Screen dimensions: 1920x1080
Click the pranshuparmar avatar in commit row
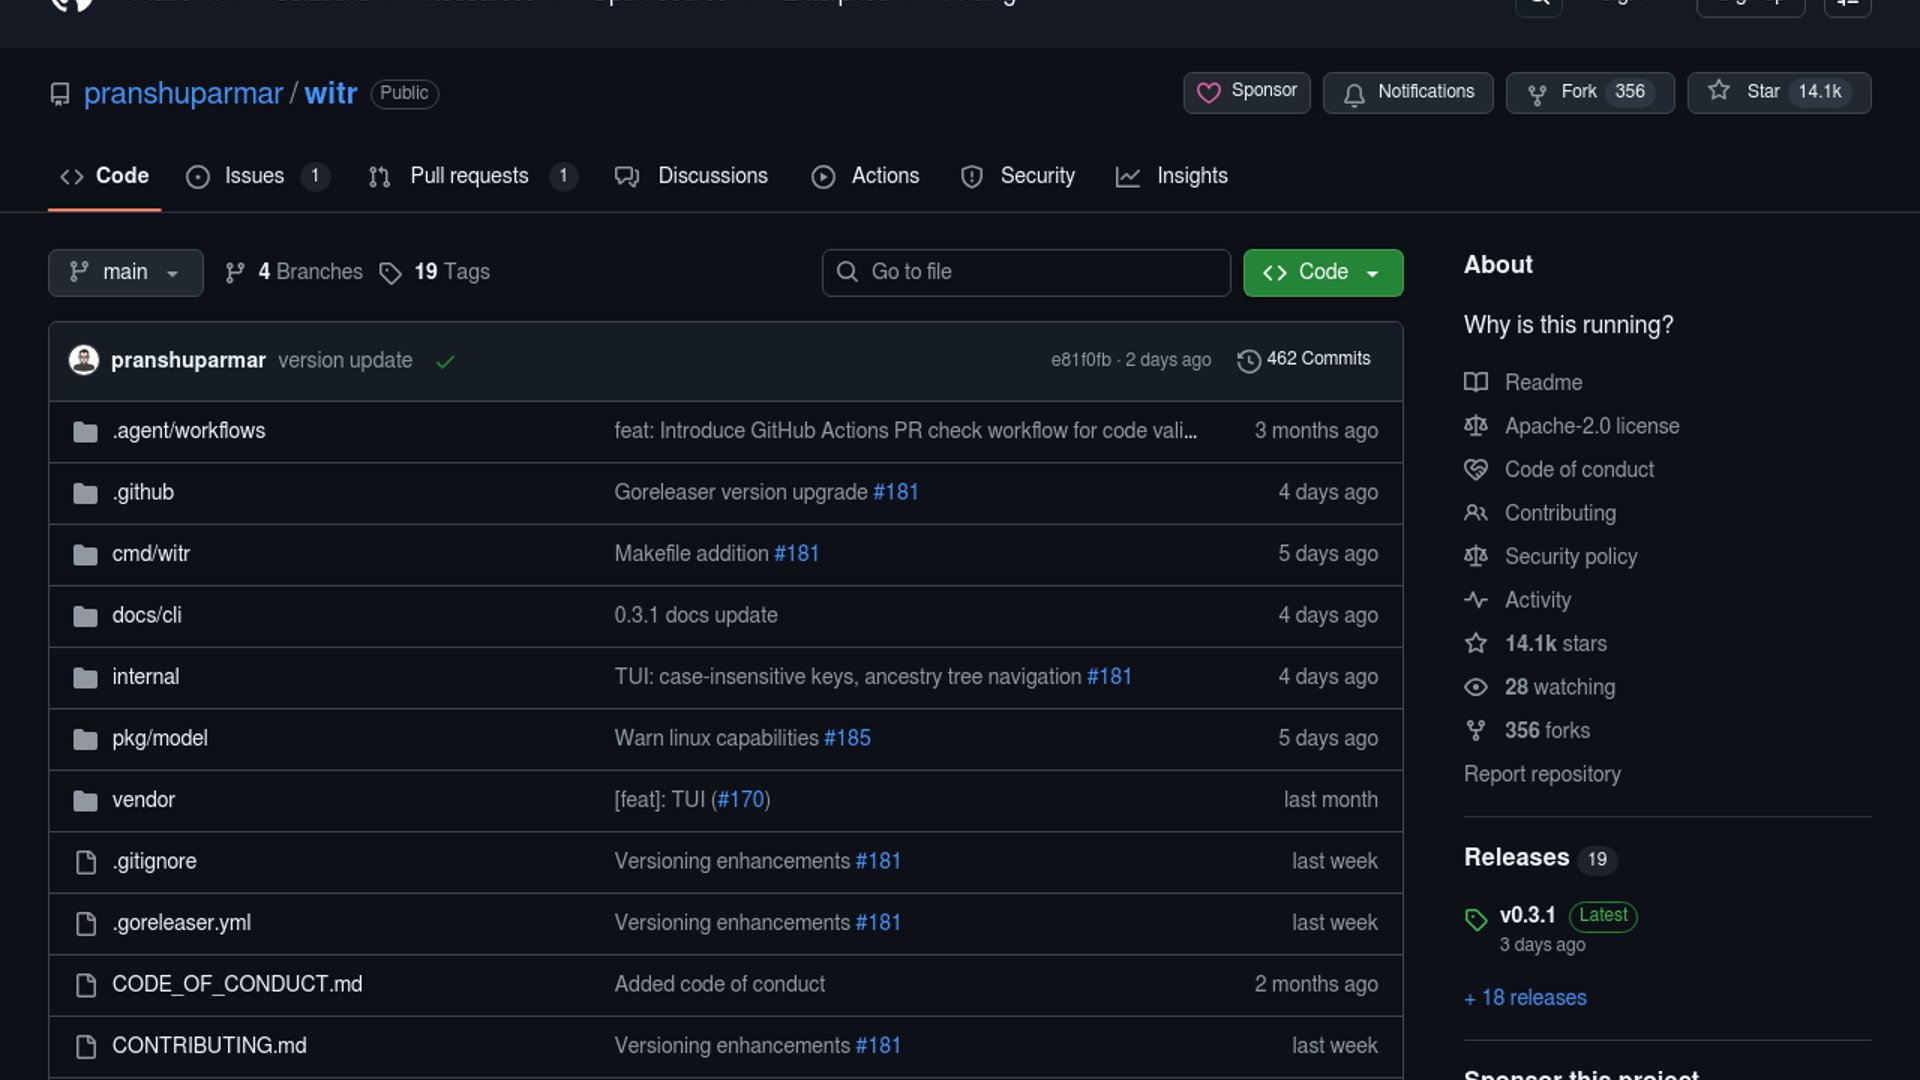[x=84, y=360]
